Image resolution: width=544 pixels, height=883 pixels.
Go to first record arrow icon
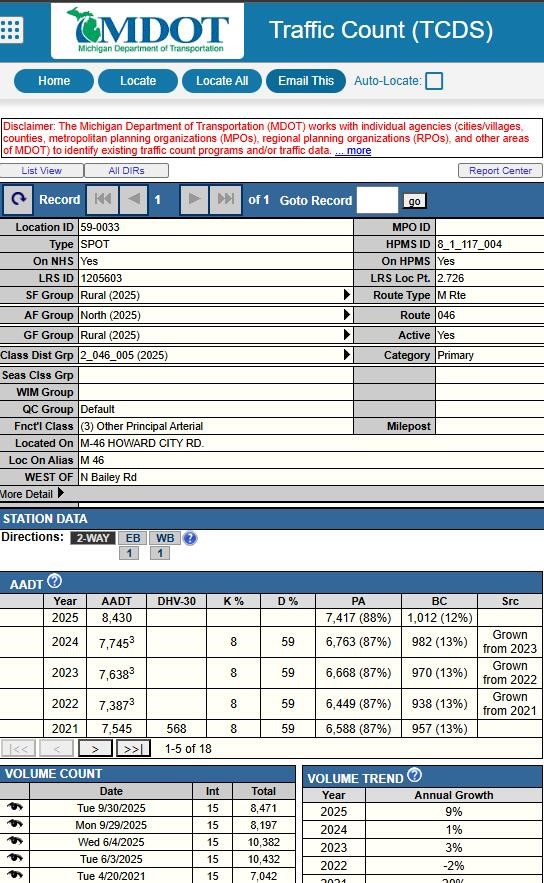point(102,199)
